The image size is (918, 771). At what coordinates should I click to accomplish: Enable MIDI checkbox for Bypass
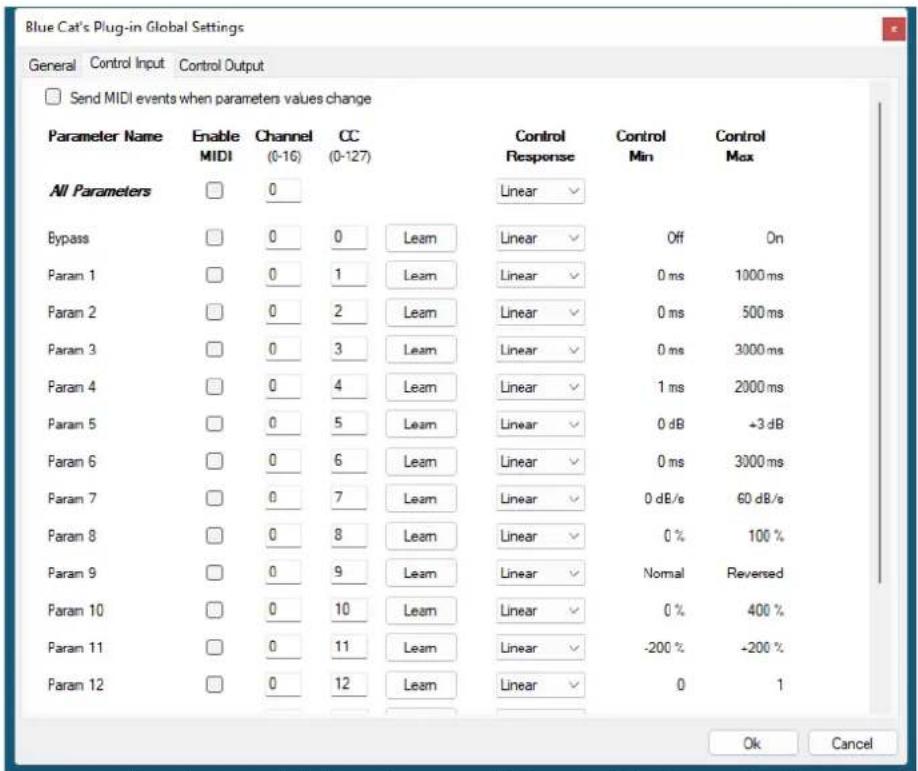(x=214, y=237)
